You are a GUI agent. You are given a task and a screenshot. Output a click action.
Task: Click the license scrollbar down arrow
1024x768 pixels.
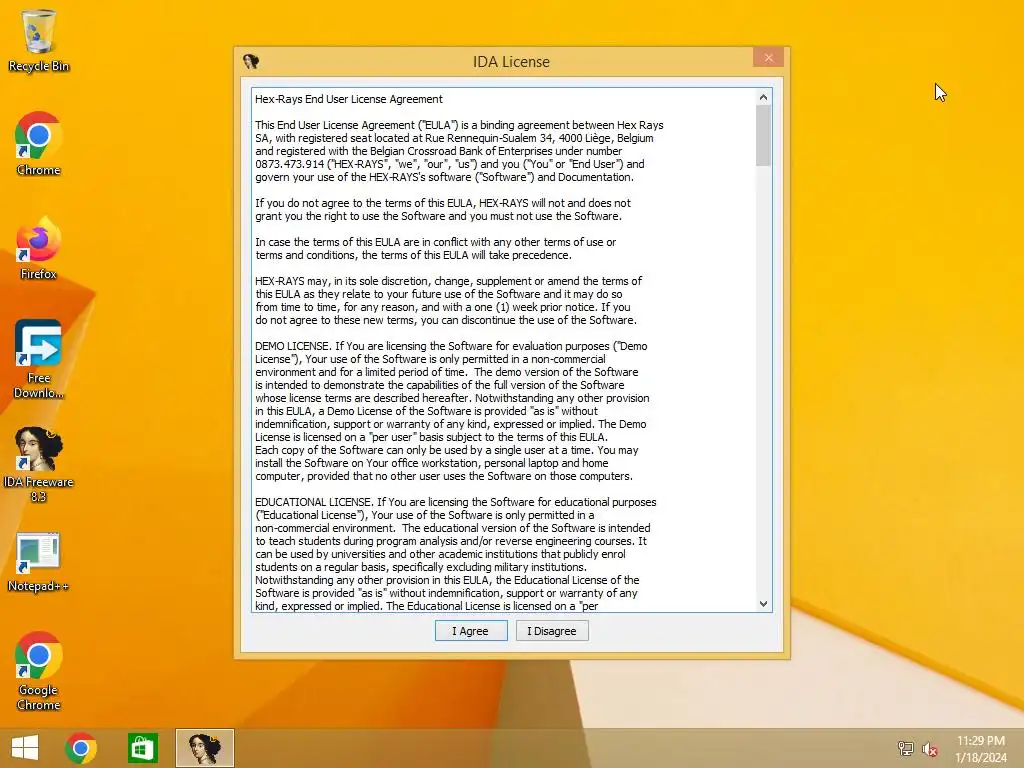763,604
